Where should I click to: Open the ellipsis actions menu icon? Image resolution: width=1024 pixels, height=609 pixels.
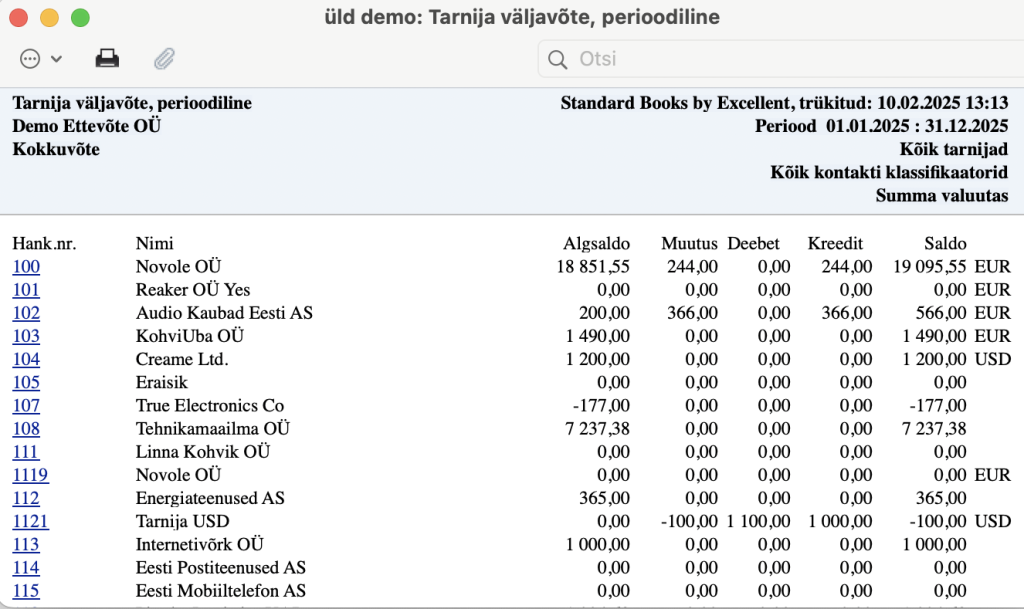[x=30, y=59]
